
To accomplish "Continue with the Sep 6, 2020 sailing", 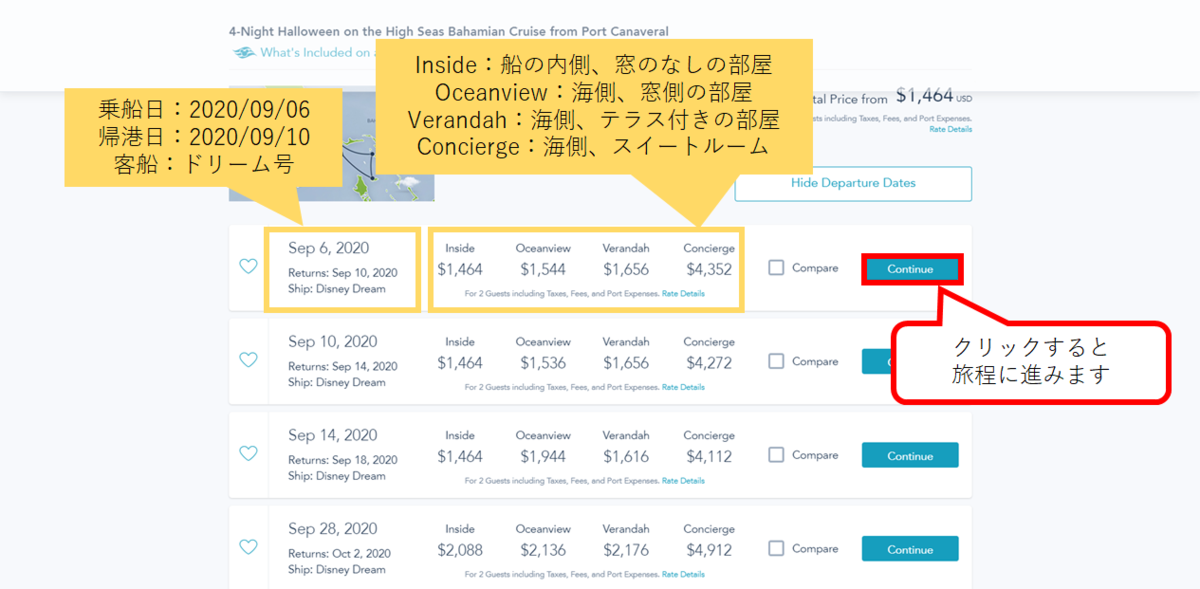I will 910,269.
